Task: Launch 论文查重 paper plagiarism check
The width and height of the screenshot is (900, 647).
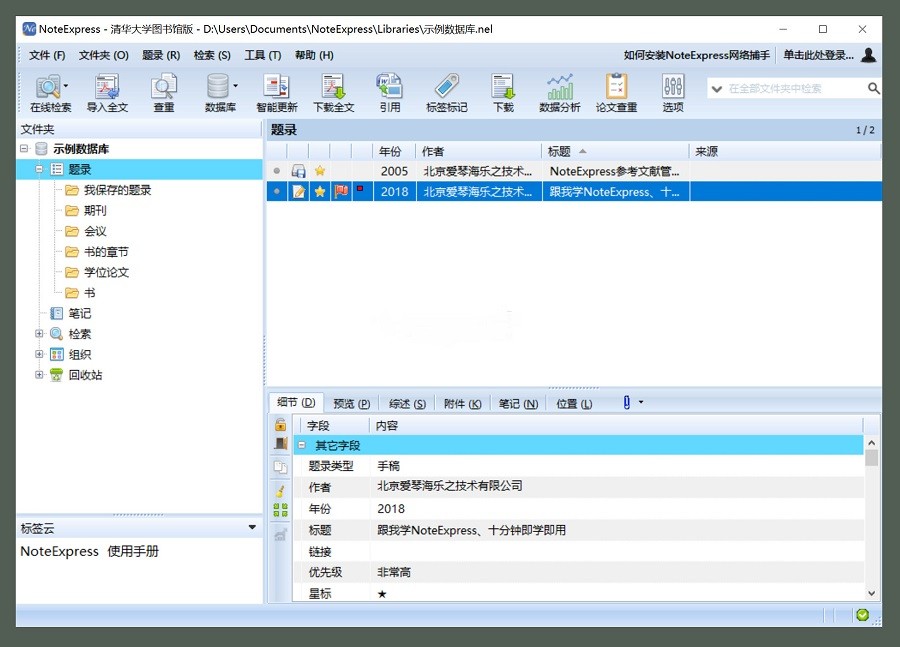Action: 616,92
